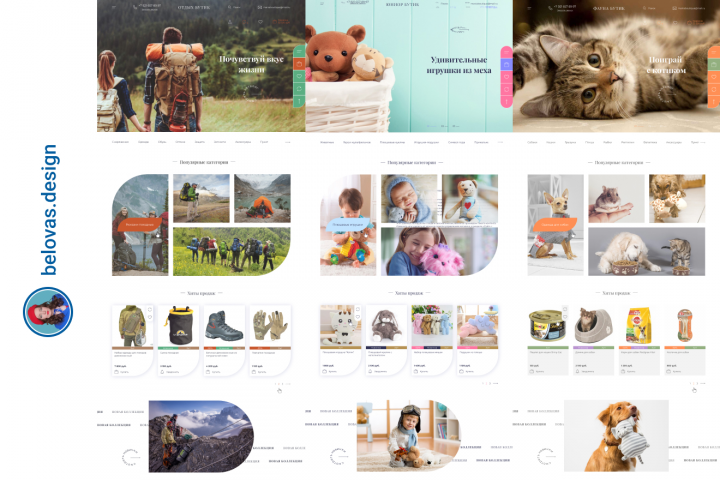The height and width of the screenshot is (480, 720).
Task: Open girl hugging pink toy image
Action: [439, 251]
